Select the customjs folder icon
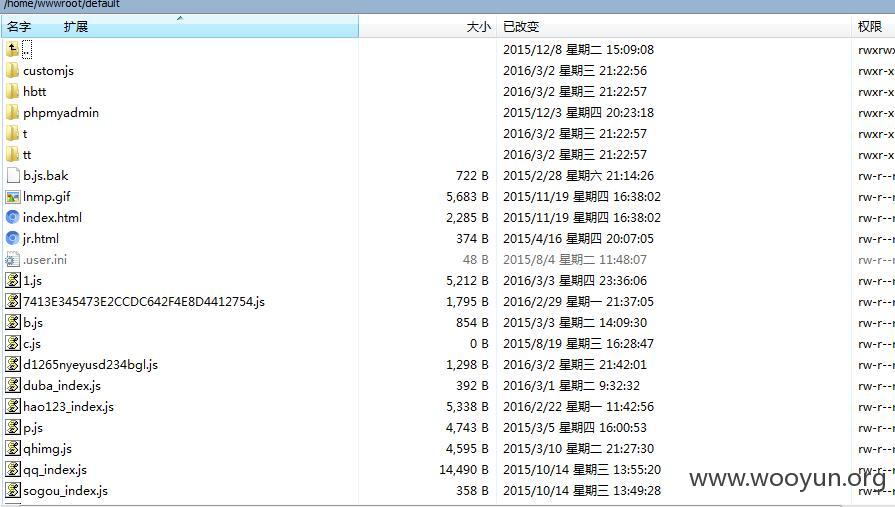 point(13,71)
